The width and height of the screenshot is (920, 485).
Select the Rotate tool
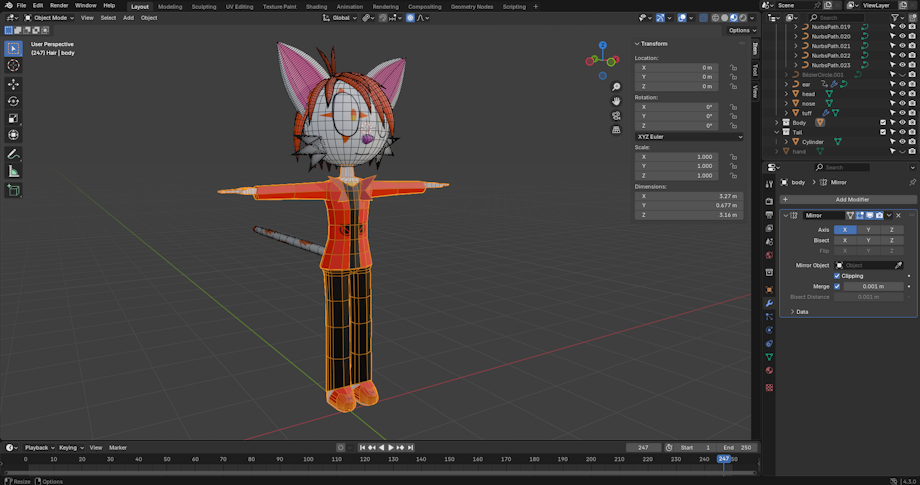pyautogui.click(x=14, y=101)
